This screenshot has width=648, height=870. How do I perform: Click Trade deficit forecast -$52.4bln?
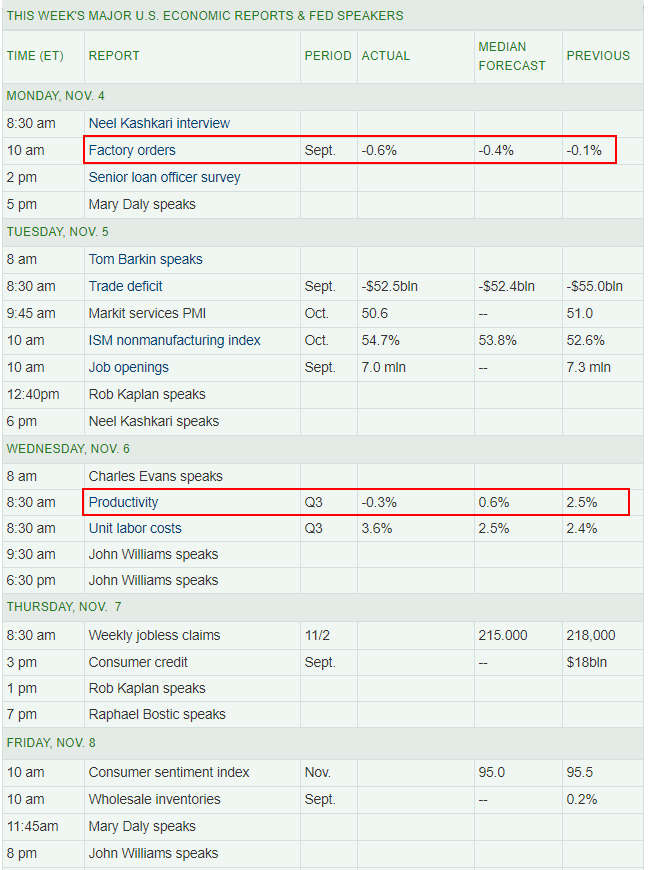click(507, 286)
